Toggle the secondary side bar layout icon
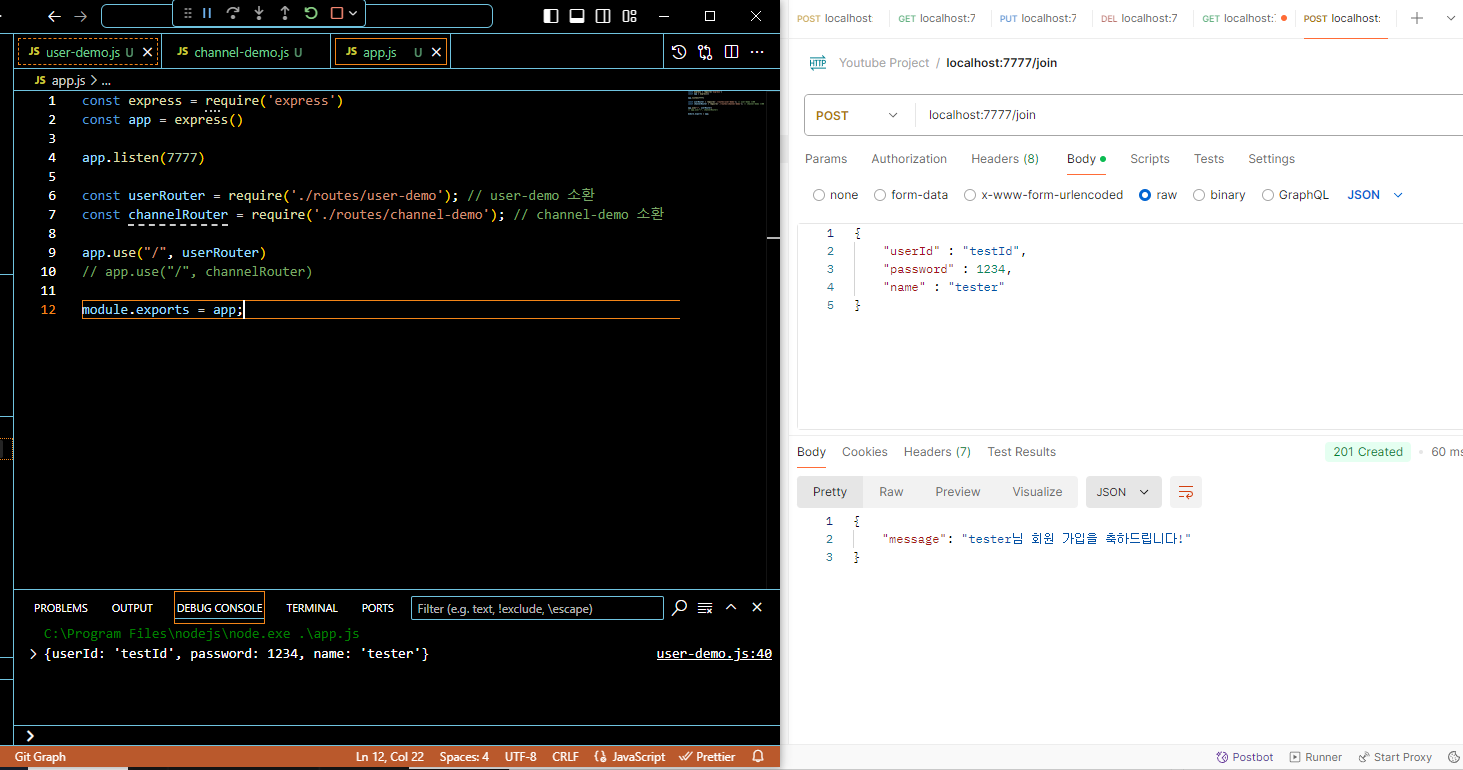 pos(603,16)
